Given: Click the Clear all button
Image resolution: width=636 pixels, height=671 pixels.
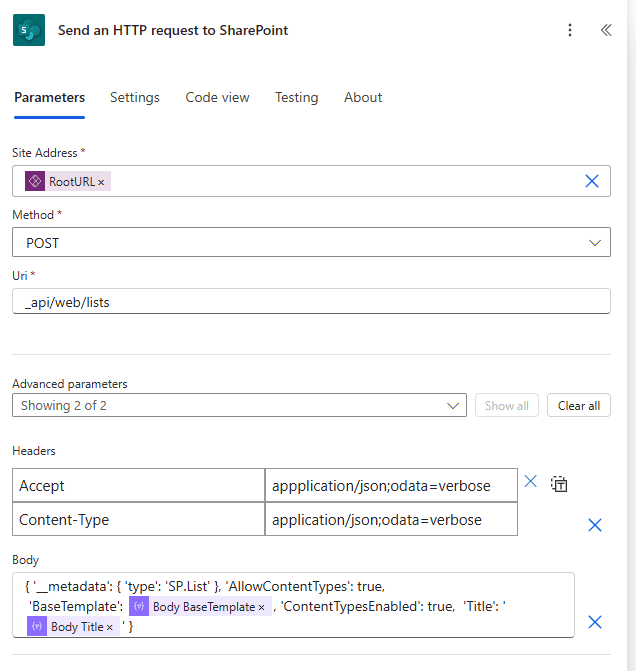Looking at the screenshot, I should [x=578, y=405].
